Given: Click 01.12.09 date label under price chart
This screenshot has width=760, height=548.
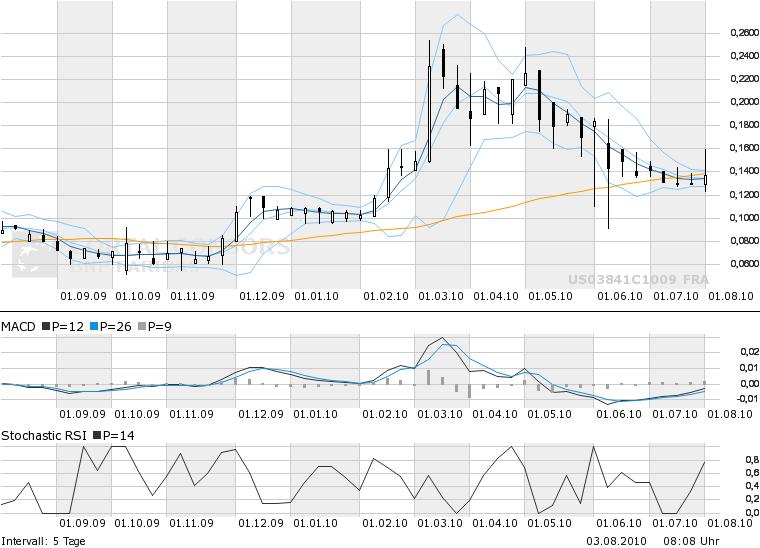Looking at the screenshot, I should [261, 296].
